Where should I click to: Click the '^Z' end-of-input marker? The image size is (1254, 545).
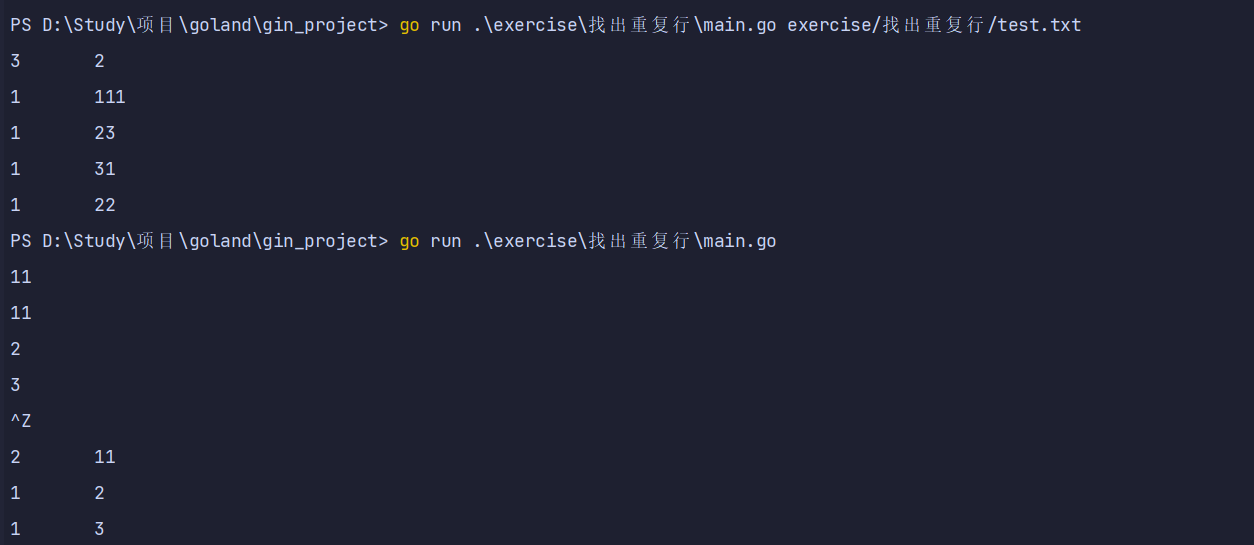coord(21,421)
